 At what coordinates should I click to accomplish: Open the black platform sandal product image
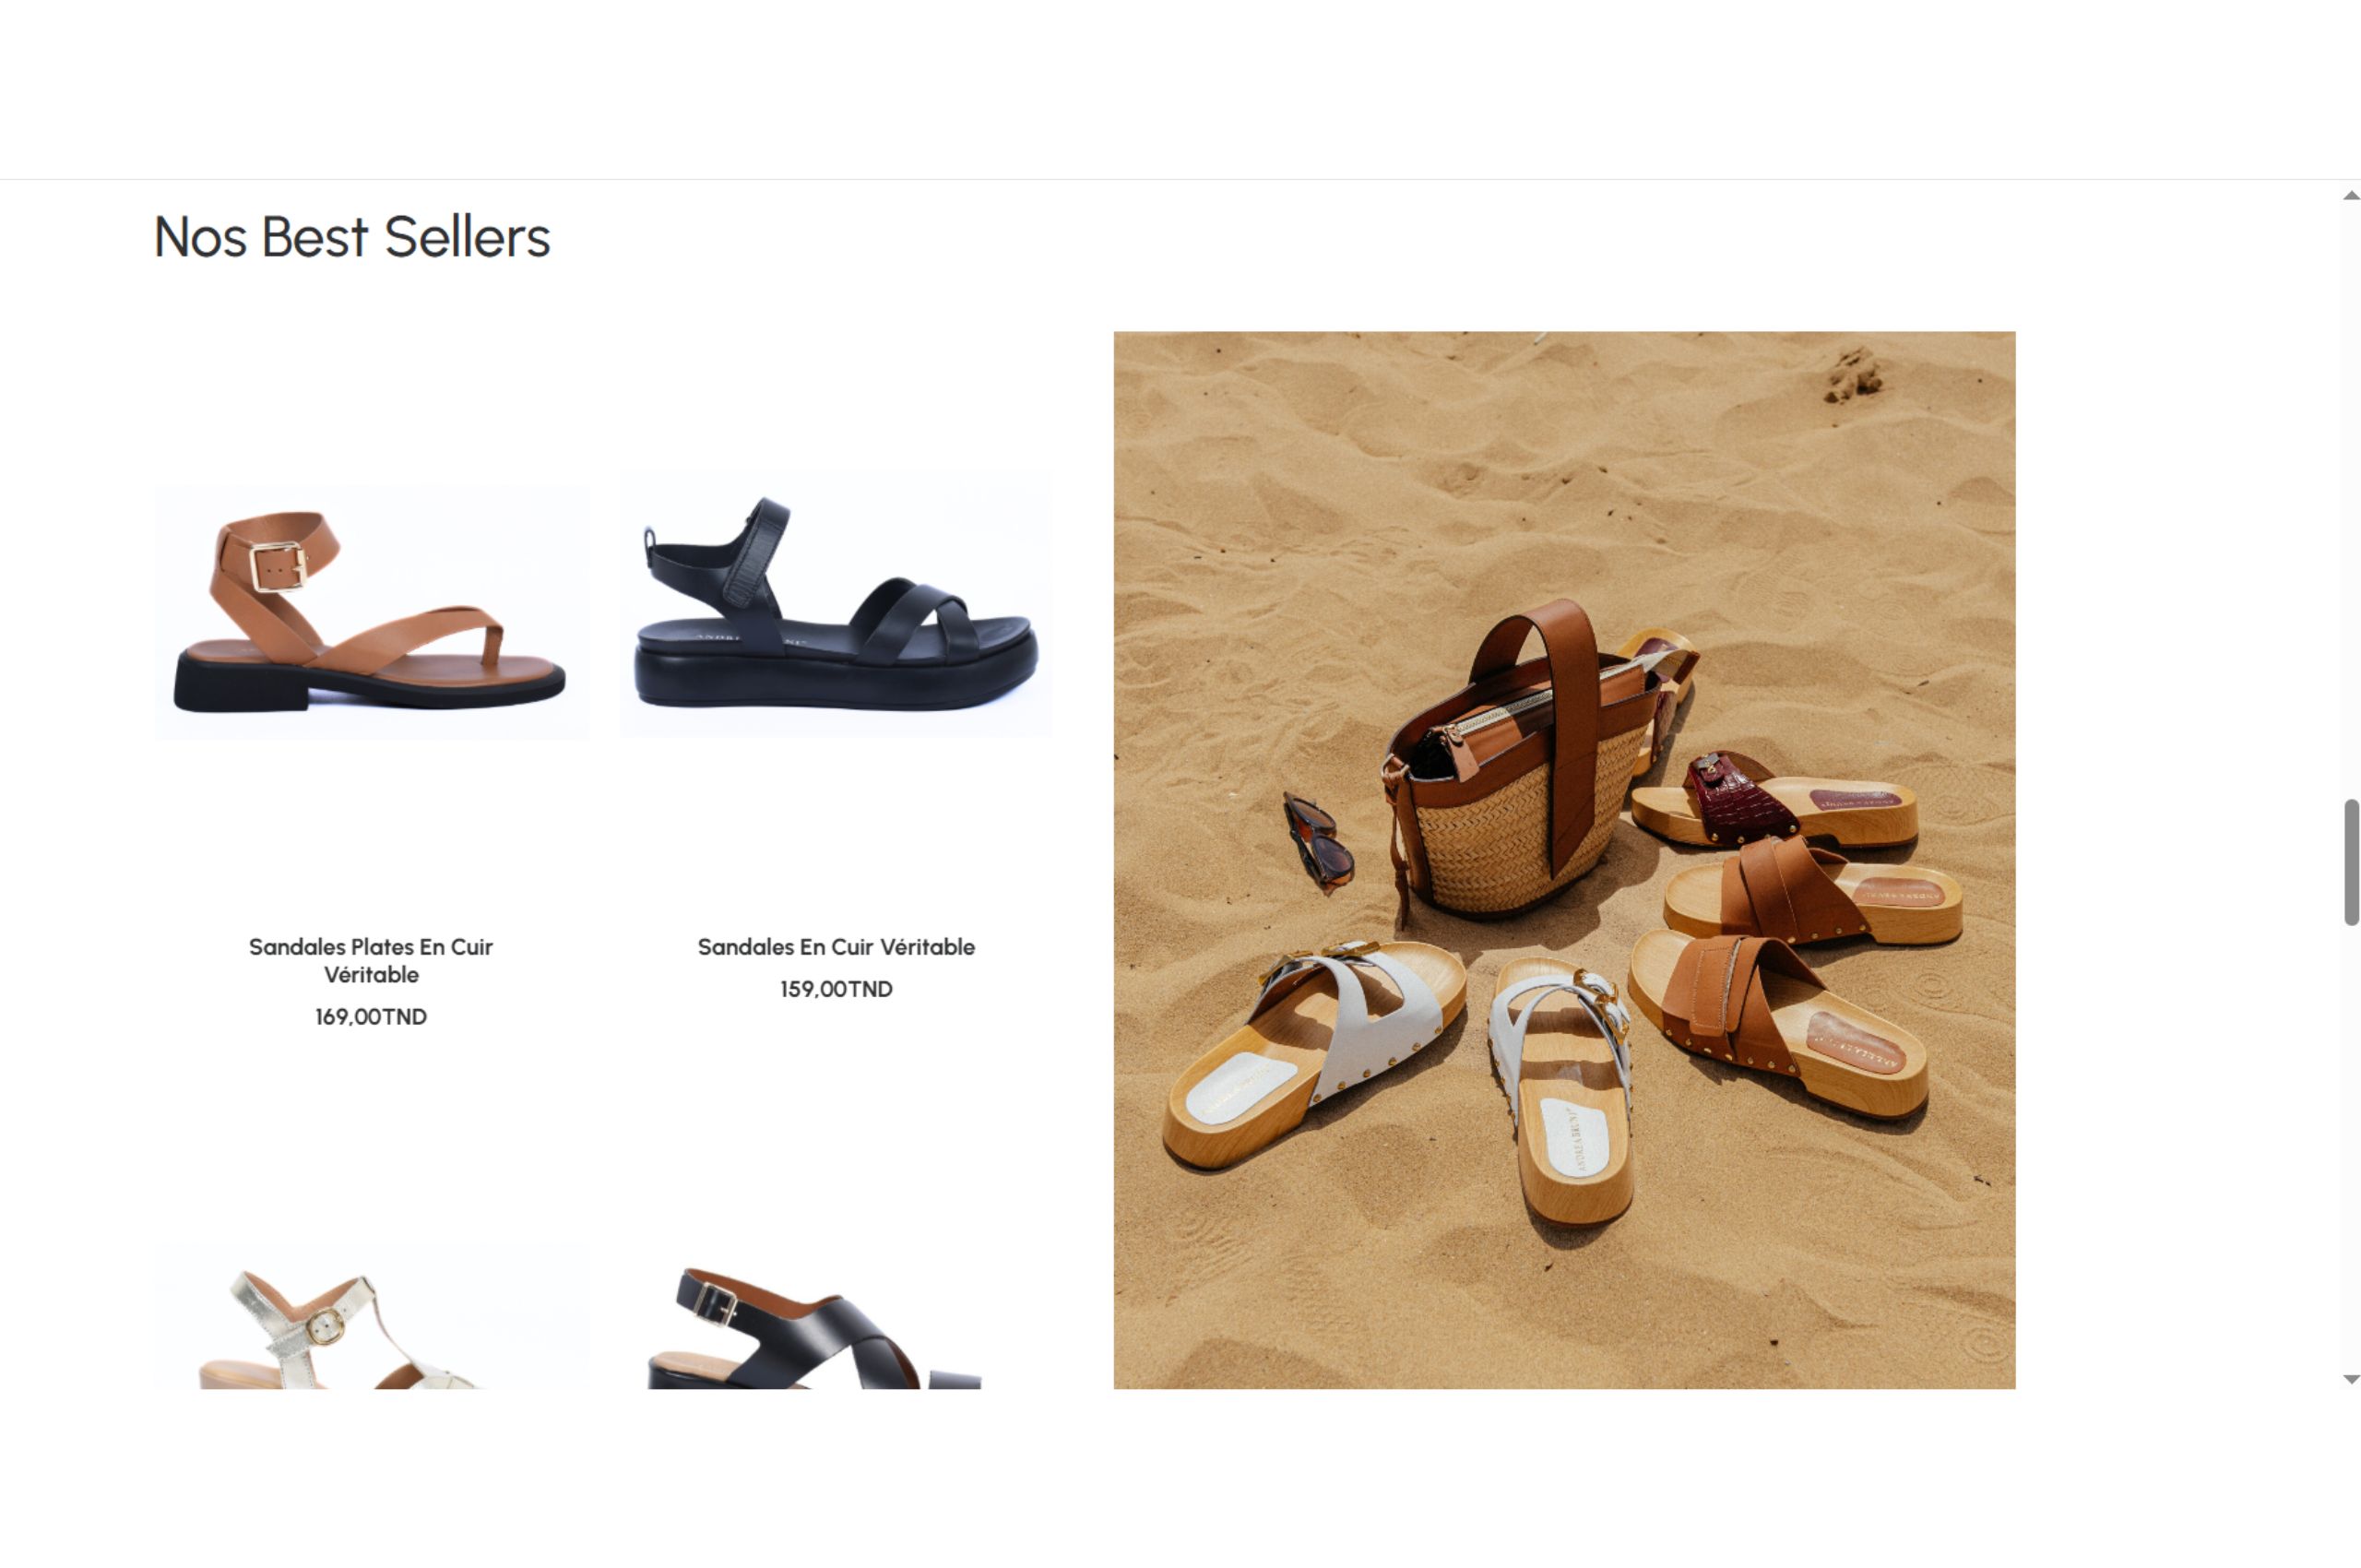(x=836, y=605)
